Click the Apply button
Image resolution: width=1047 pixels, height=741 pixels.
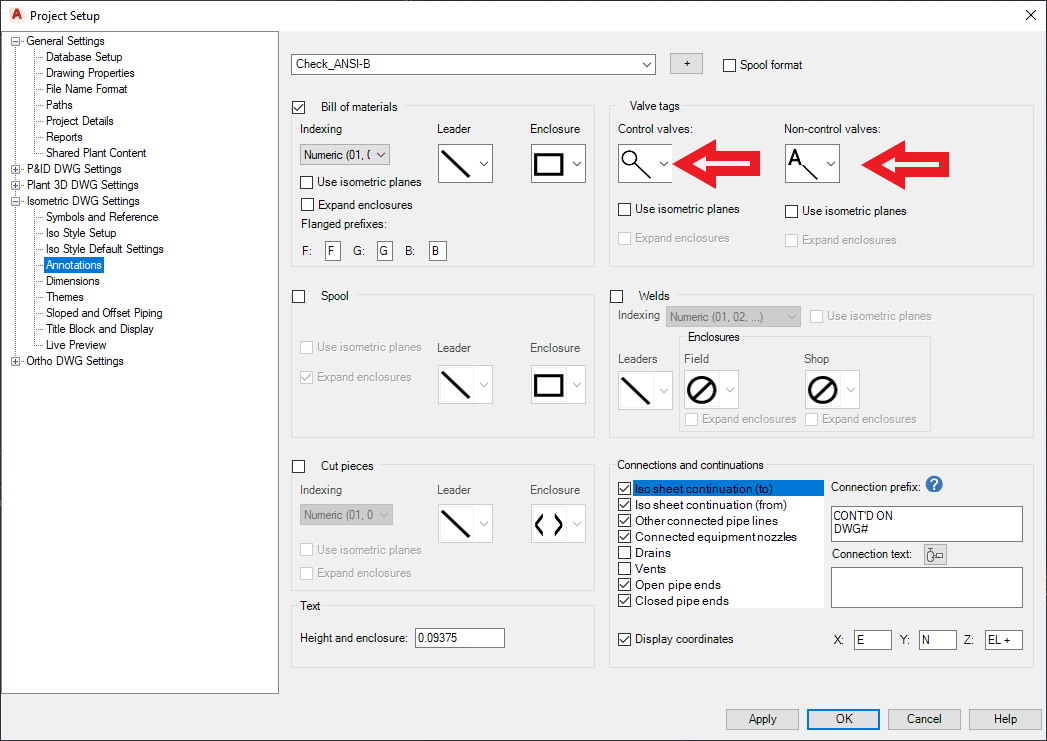pyautogui.click(x=762, y=719)
